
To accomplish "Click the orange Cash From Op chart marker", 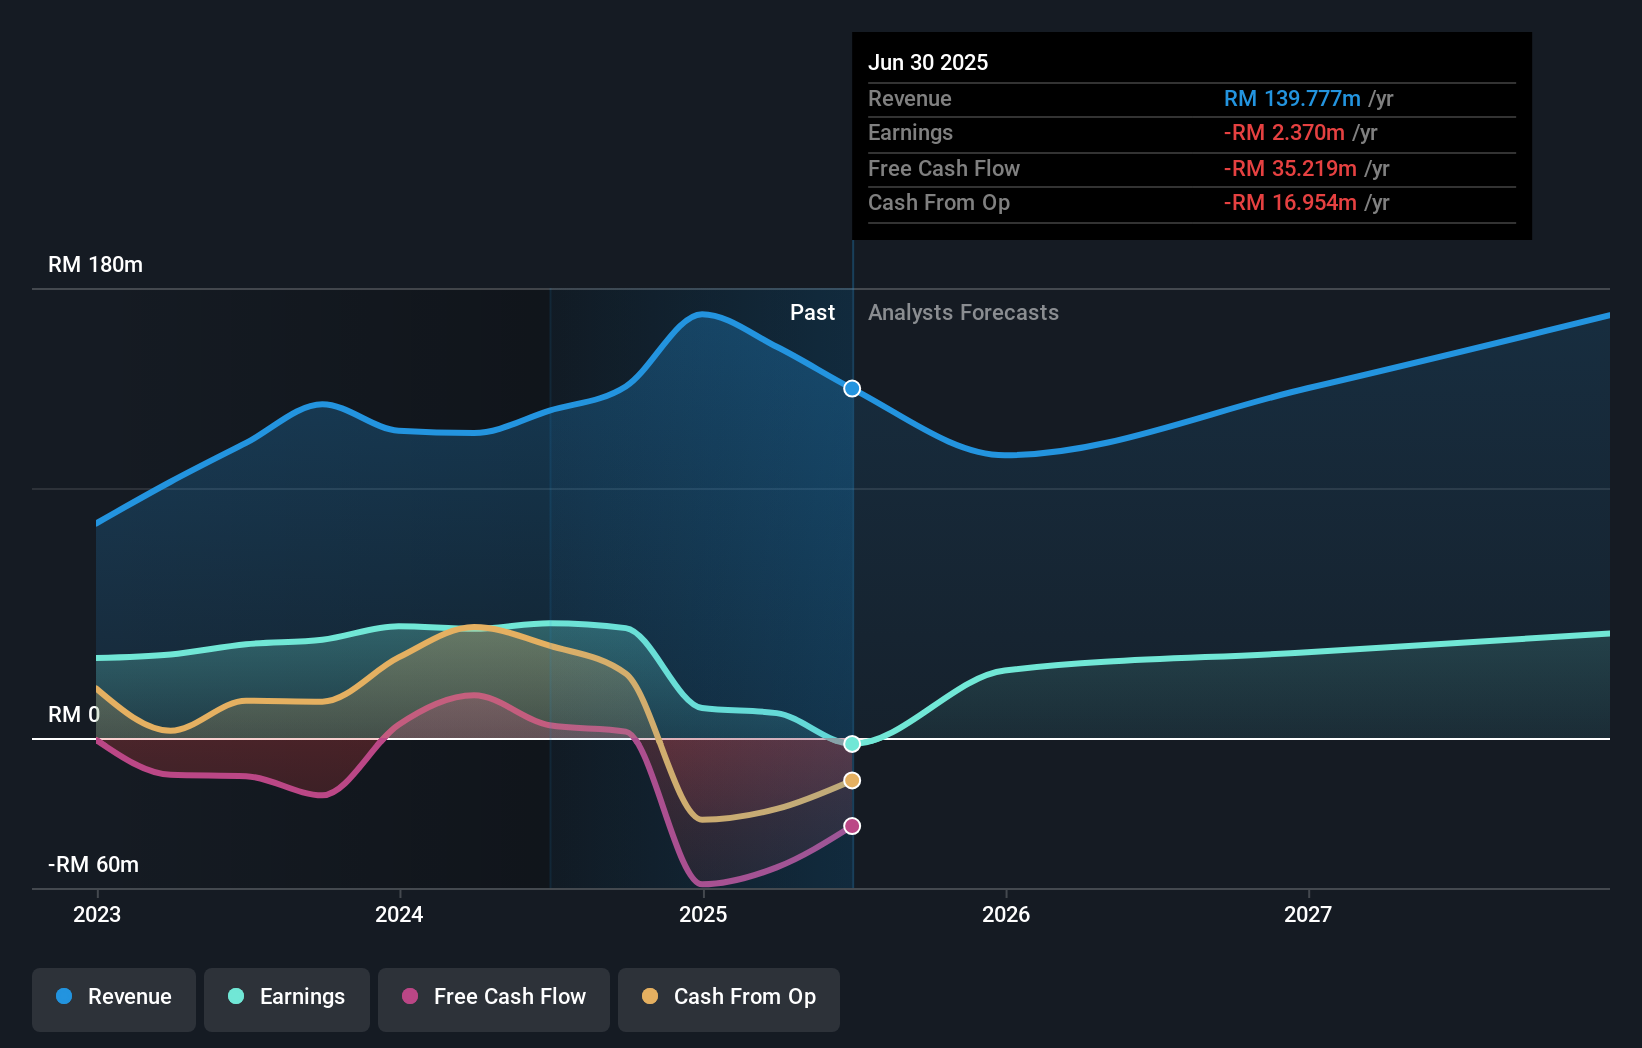I will click(x=851, y=781).
